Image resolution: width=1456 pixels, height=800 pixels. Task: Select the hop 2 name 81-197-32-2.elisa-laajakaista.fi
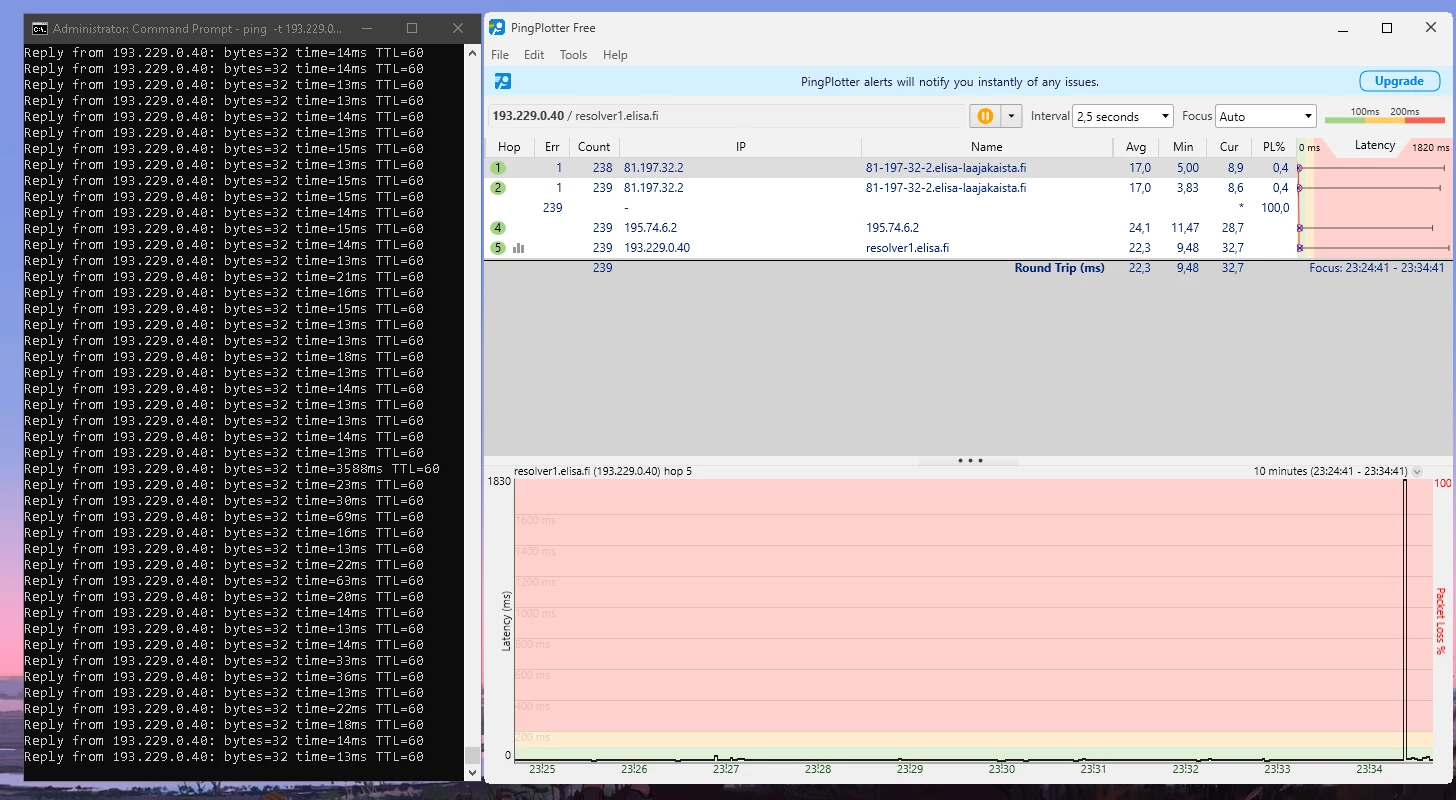coord(946,188)
